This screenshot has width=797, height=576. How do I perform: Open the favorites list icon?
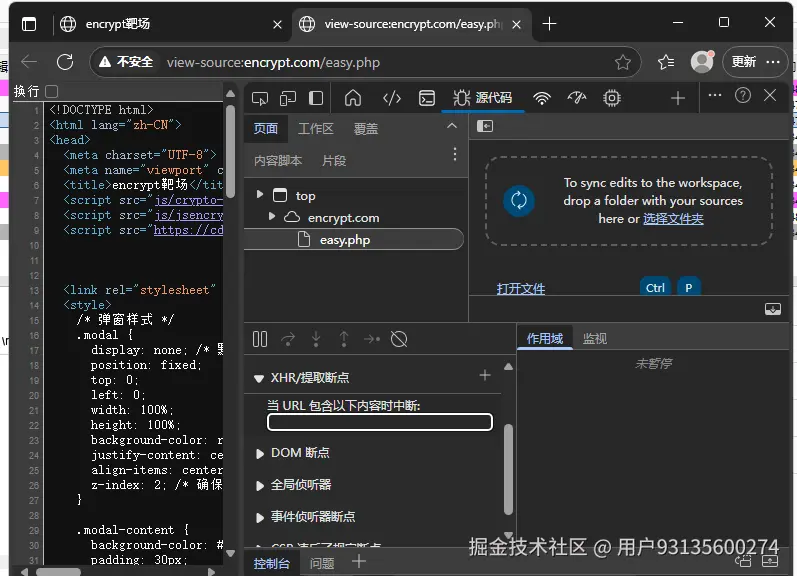(666, 62)
